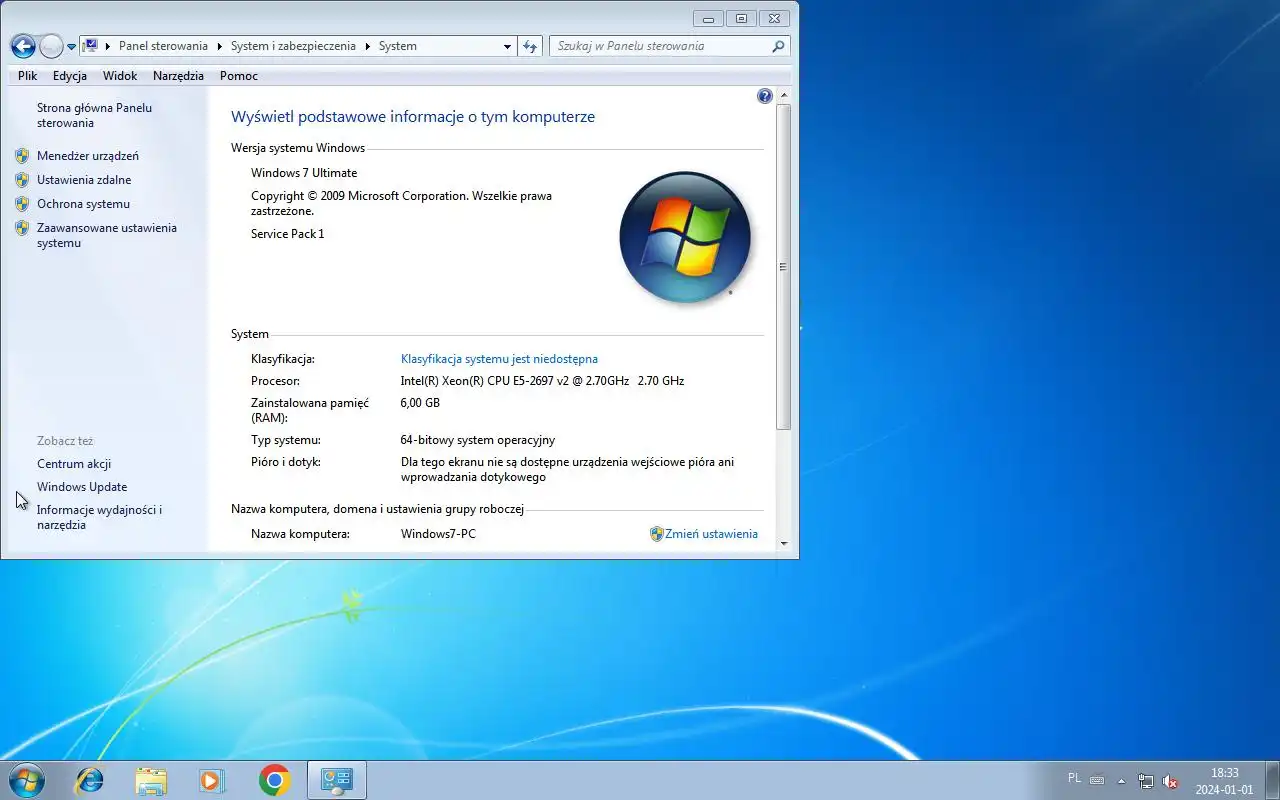This screenshot has width=1280, height=800.
Task: Click the muted volume speaker tray icon
Action: (1169, 781)
